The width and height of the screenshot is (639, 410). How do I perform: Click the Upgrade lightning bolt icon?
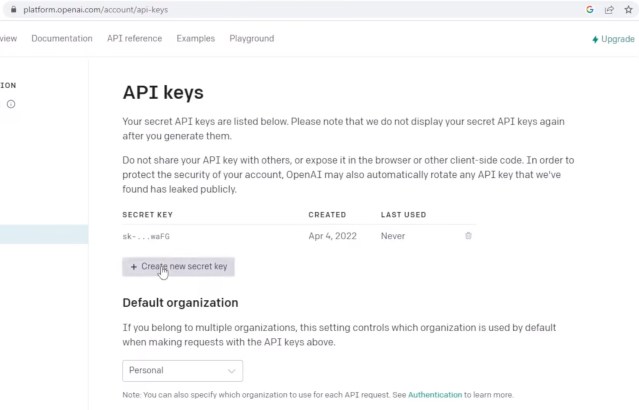[596, 39]
